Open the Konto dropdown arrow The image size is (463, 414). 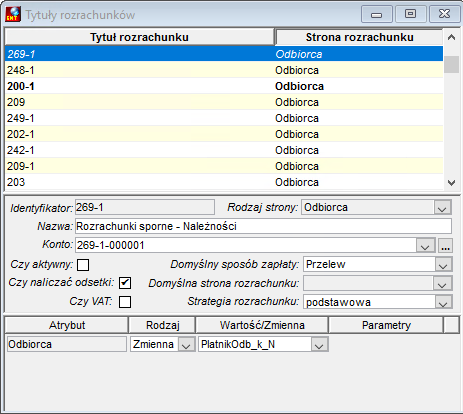[425, 246]
